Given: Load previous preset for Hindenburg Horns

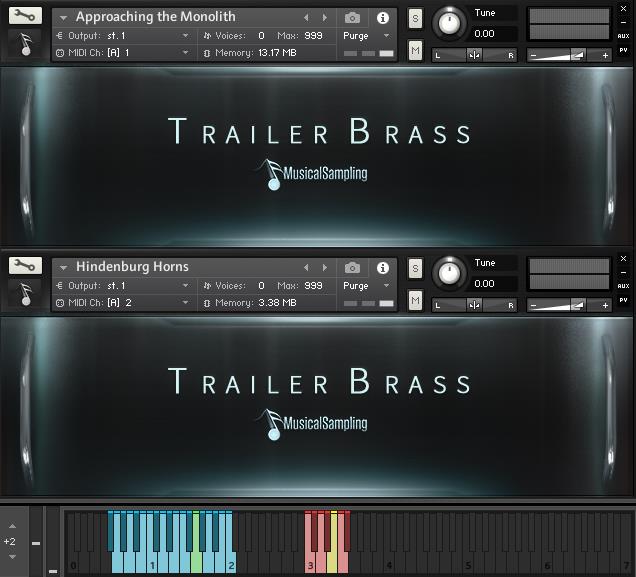Looking at the screenshot, I should point(306,268).
